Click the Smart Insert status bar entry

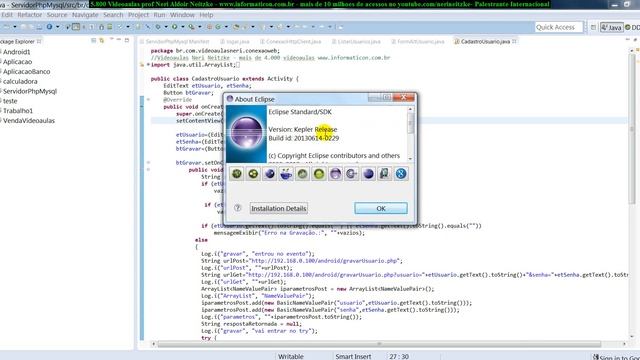(x=353, y=356)
